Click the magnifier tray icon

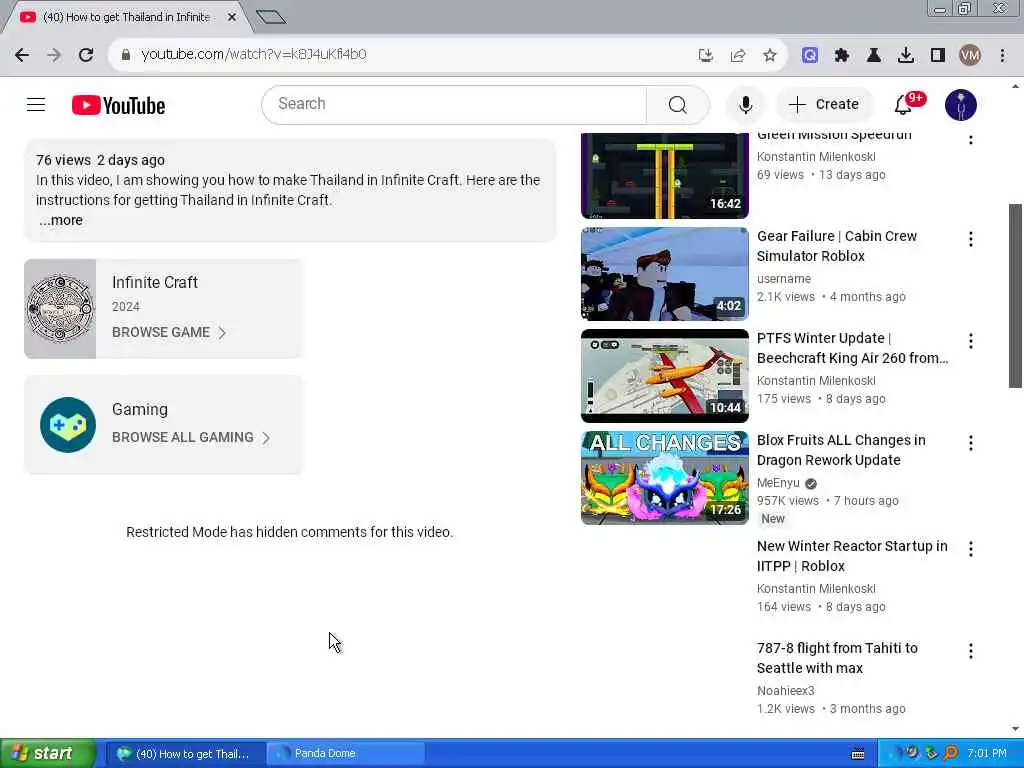pos(951,754)
